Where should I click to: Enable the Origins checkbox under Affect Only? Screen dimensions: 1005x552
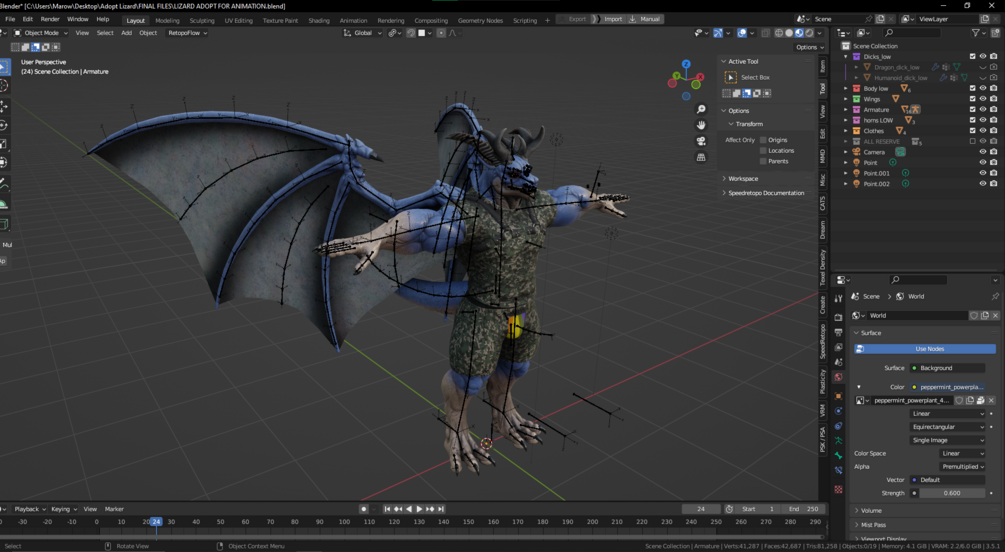763,140
